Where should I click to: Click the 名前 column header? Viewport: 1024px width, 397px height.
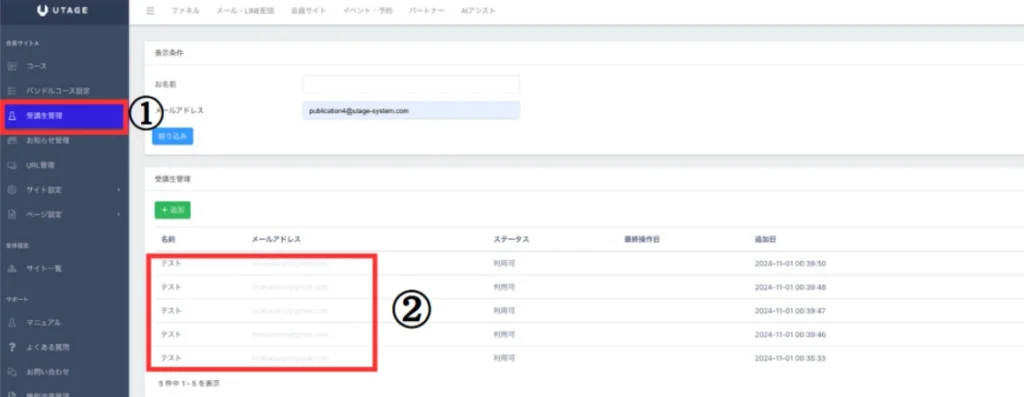168,240
